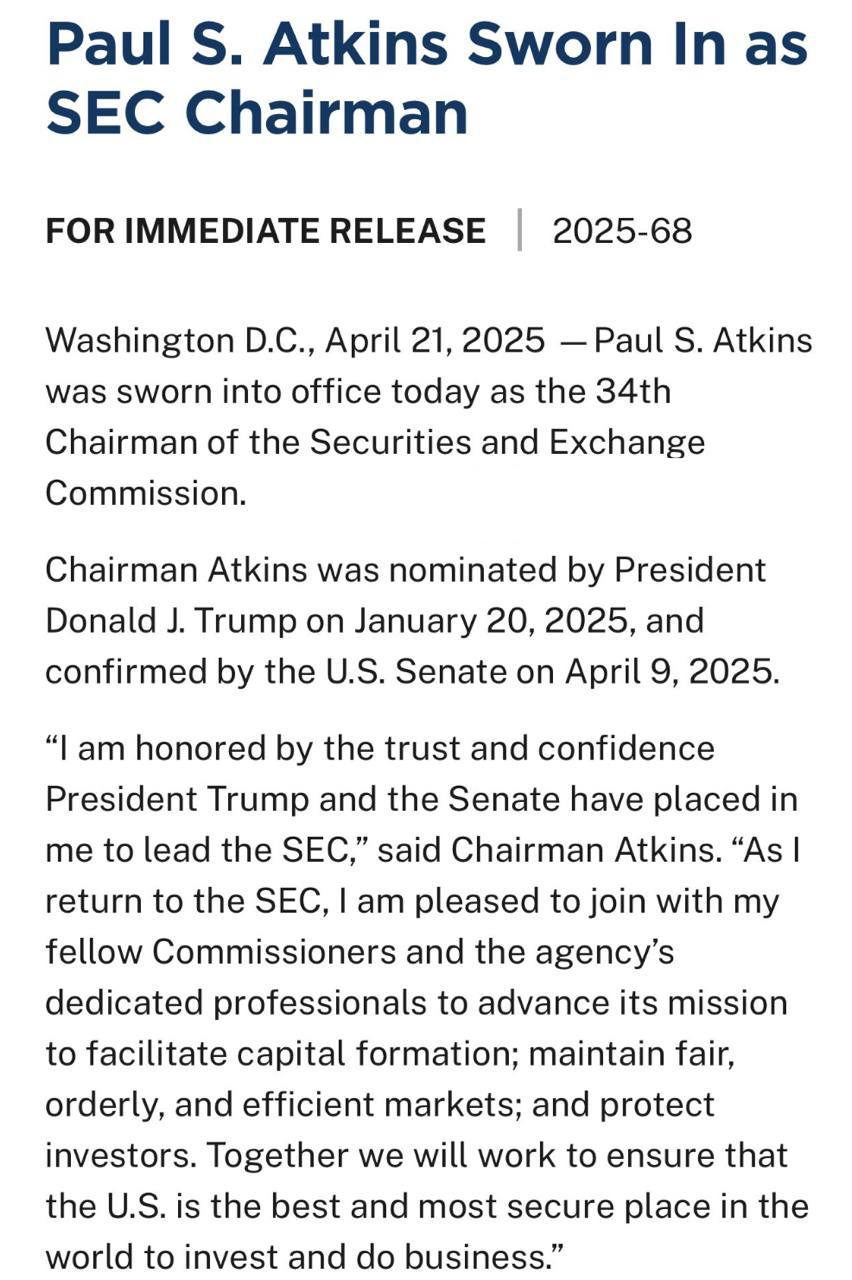Click the phrase "fellow Commissioners"
Screen dimensions: 852x1280
(x=221, y=951)
